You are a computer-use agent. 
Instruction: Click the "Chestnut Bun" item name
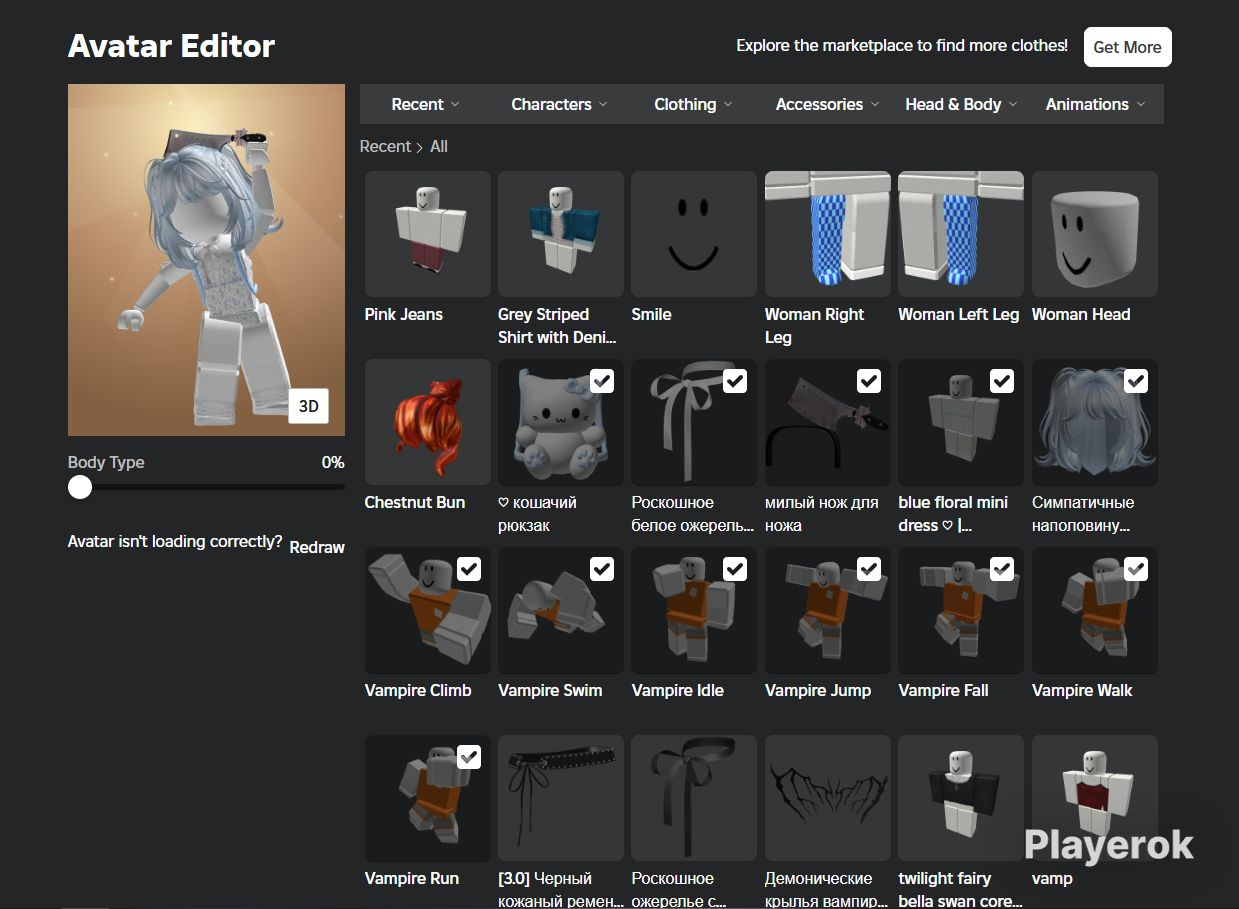click(415, 502)
